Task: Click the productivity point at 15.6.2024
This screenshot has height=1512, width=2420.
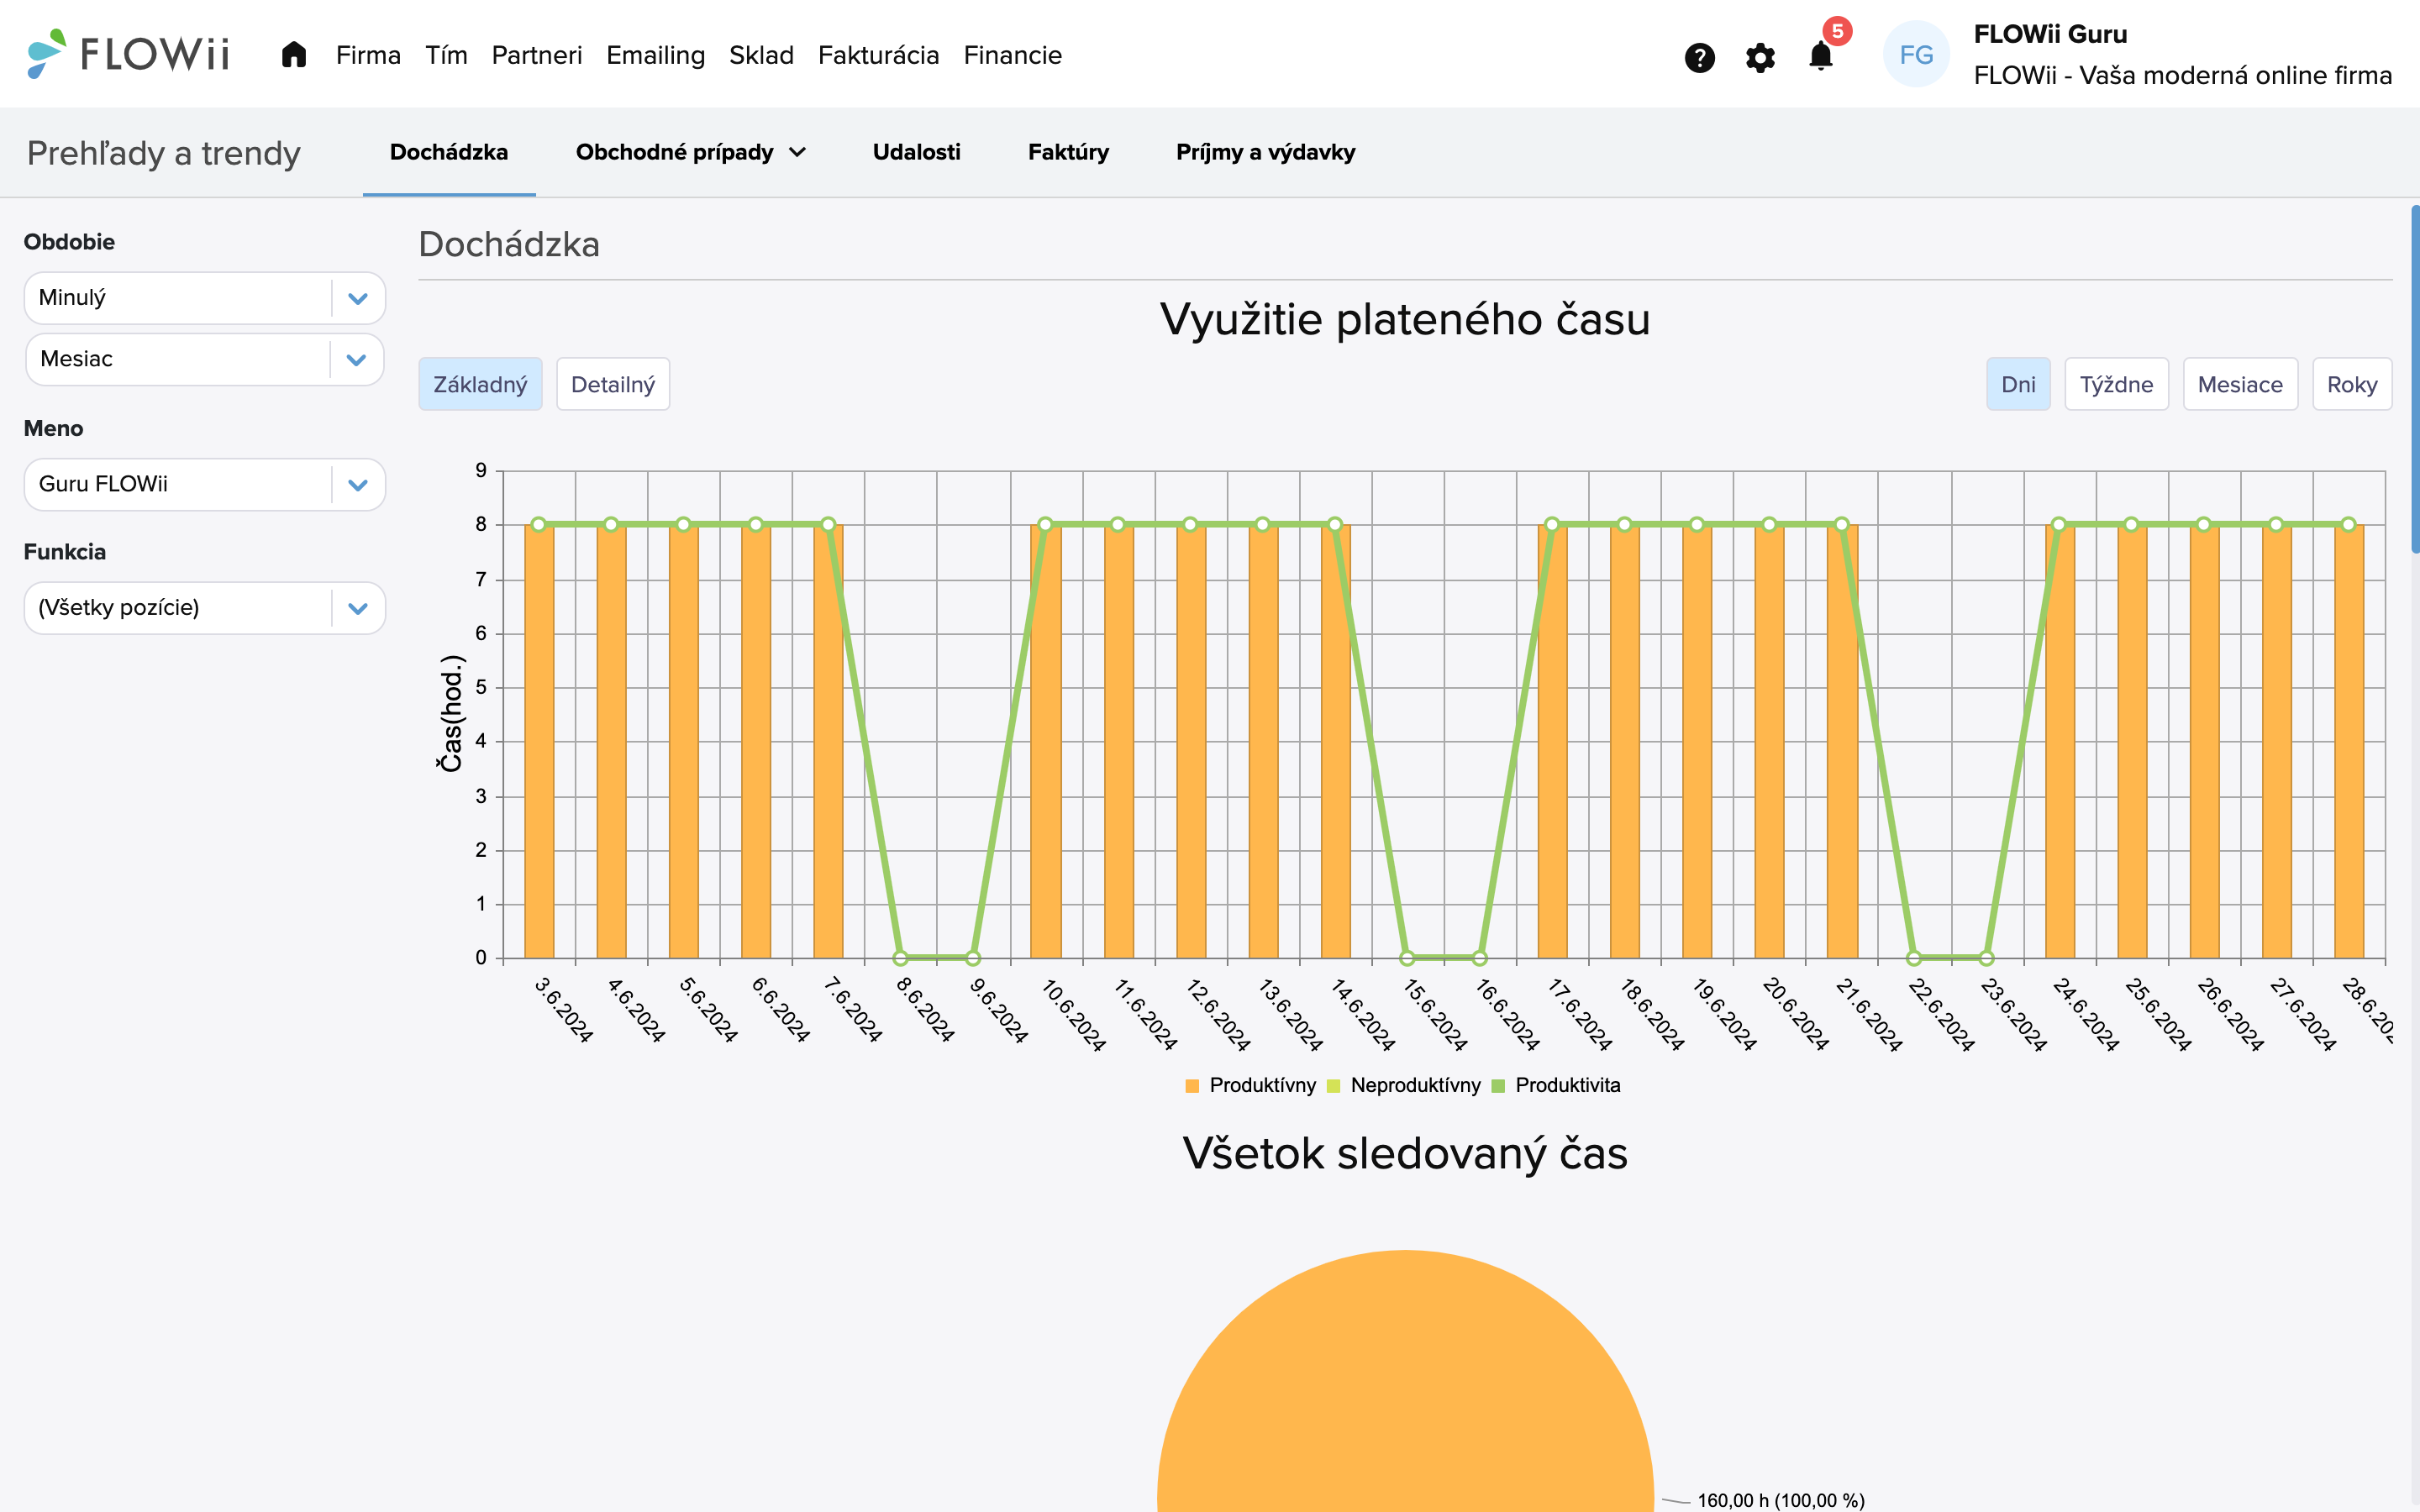Action: pyautogui.click(x=1407, y=958)
